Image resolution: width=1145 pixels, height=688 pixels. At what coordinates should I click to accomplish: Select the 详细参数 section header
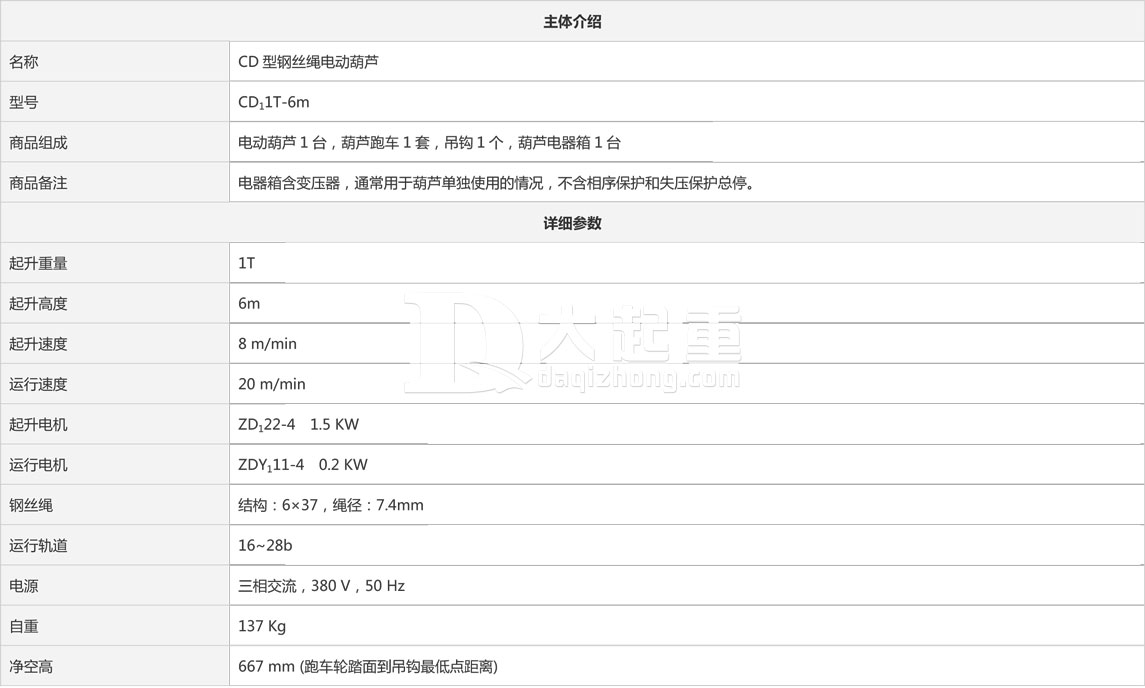(x=572, y=223)
